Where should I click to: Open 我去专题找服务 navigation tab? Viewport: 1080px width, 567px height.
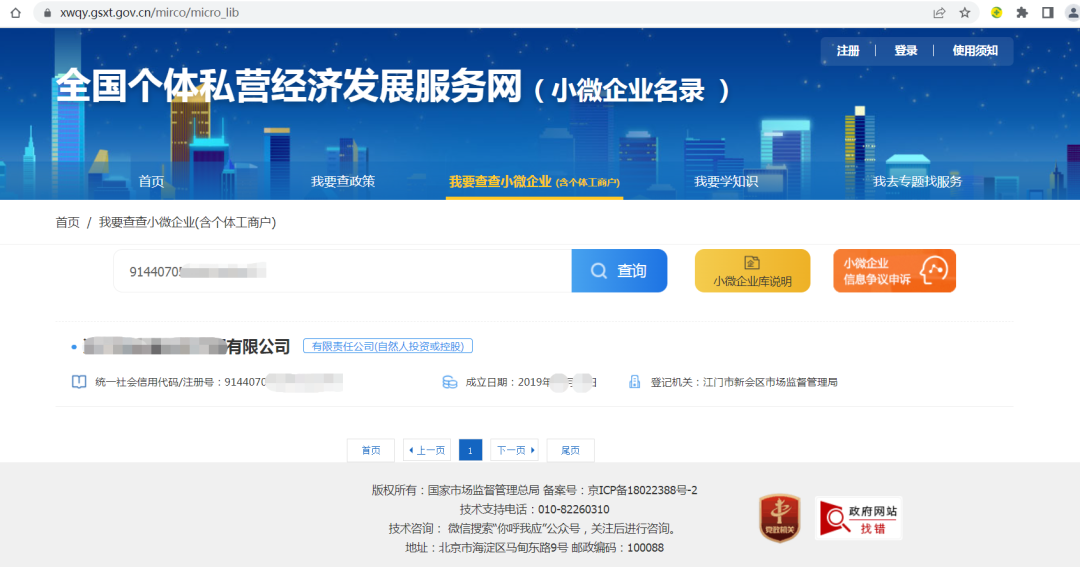(917, 181)
